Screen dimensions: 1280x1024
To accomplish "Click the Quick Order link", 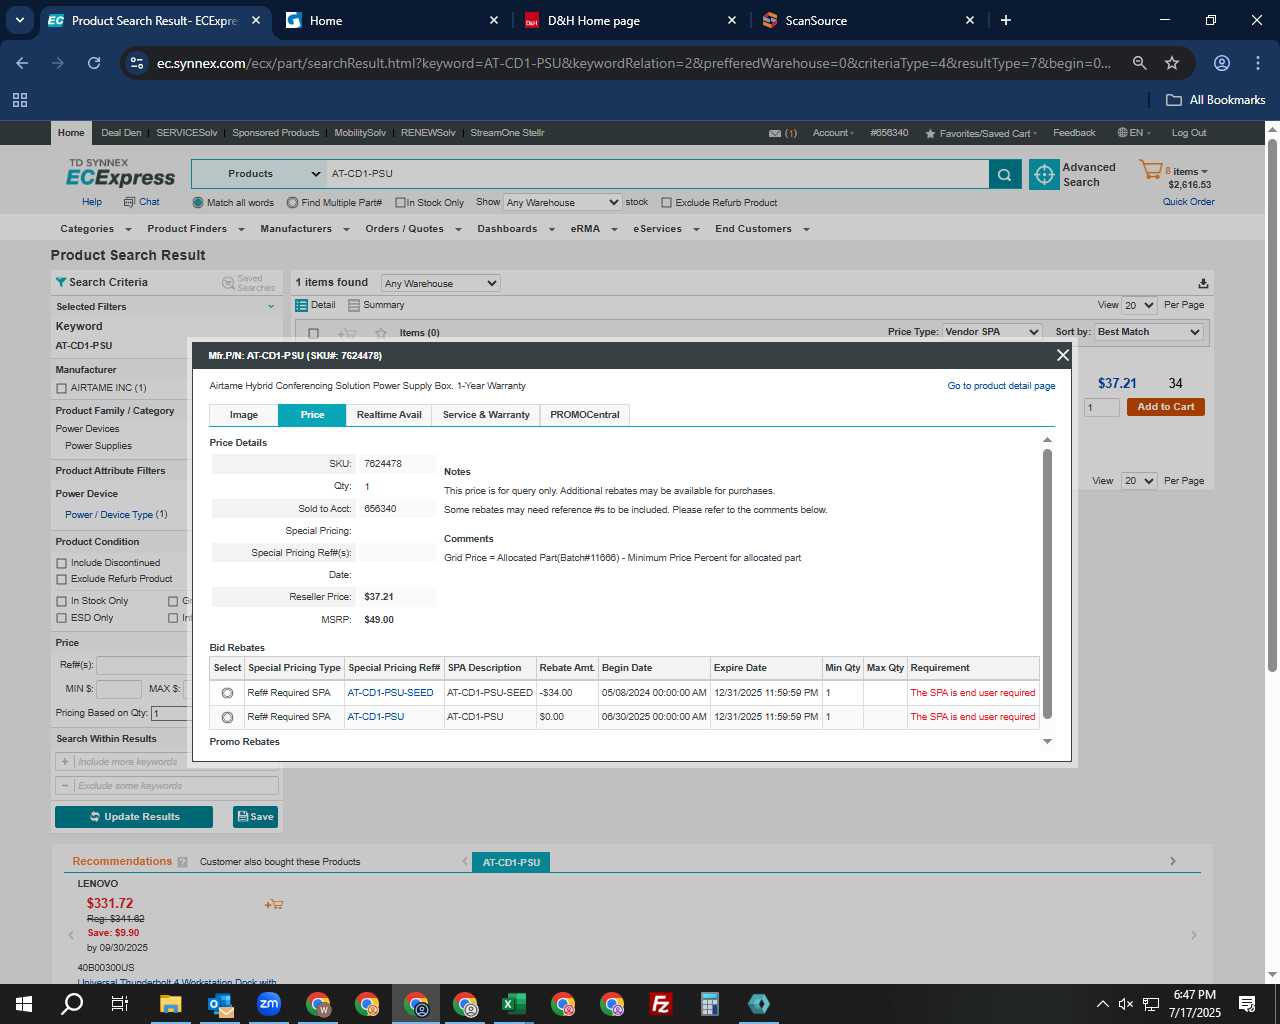I will click(1188, 202).
